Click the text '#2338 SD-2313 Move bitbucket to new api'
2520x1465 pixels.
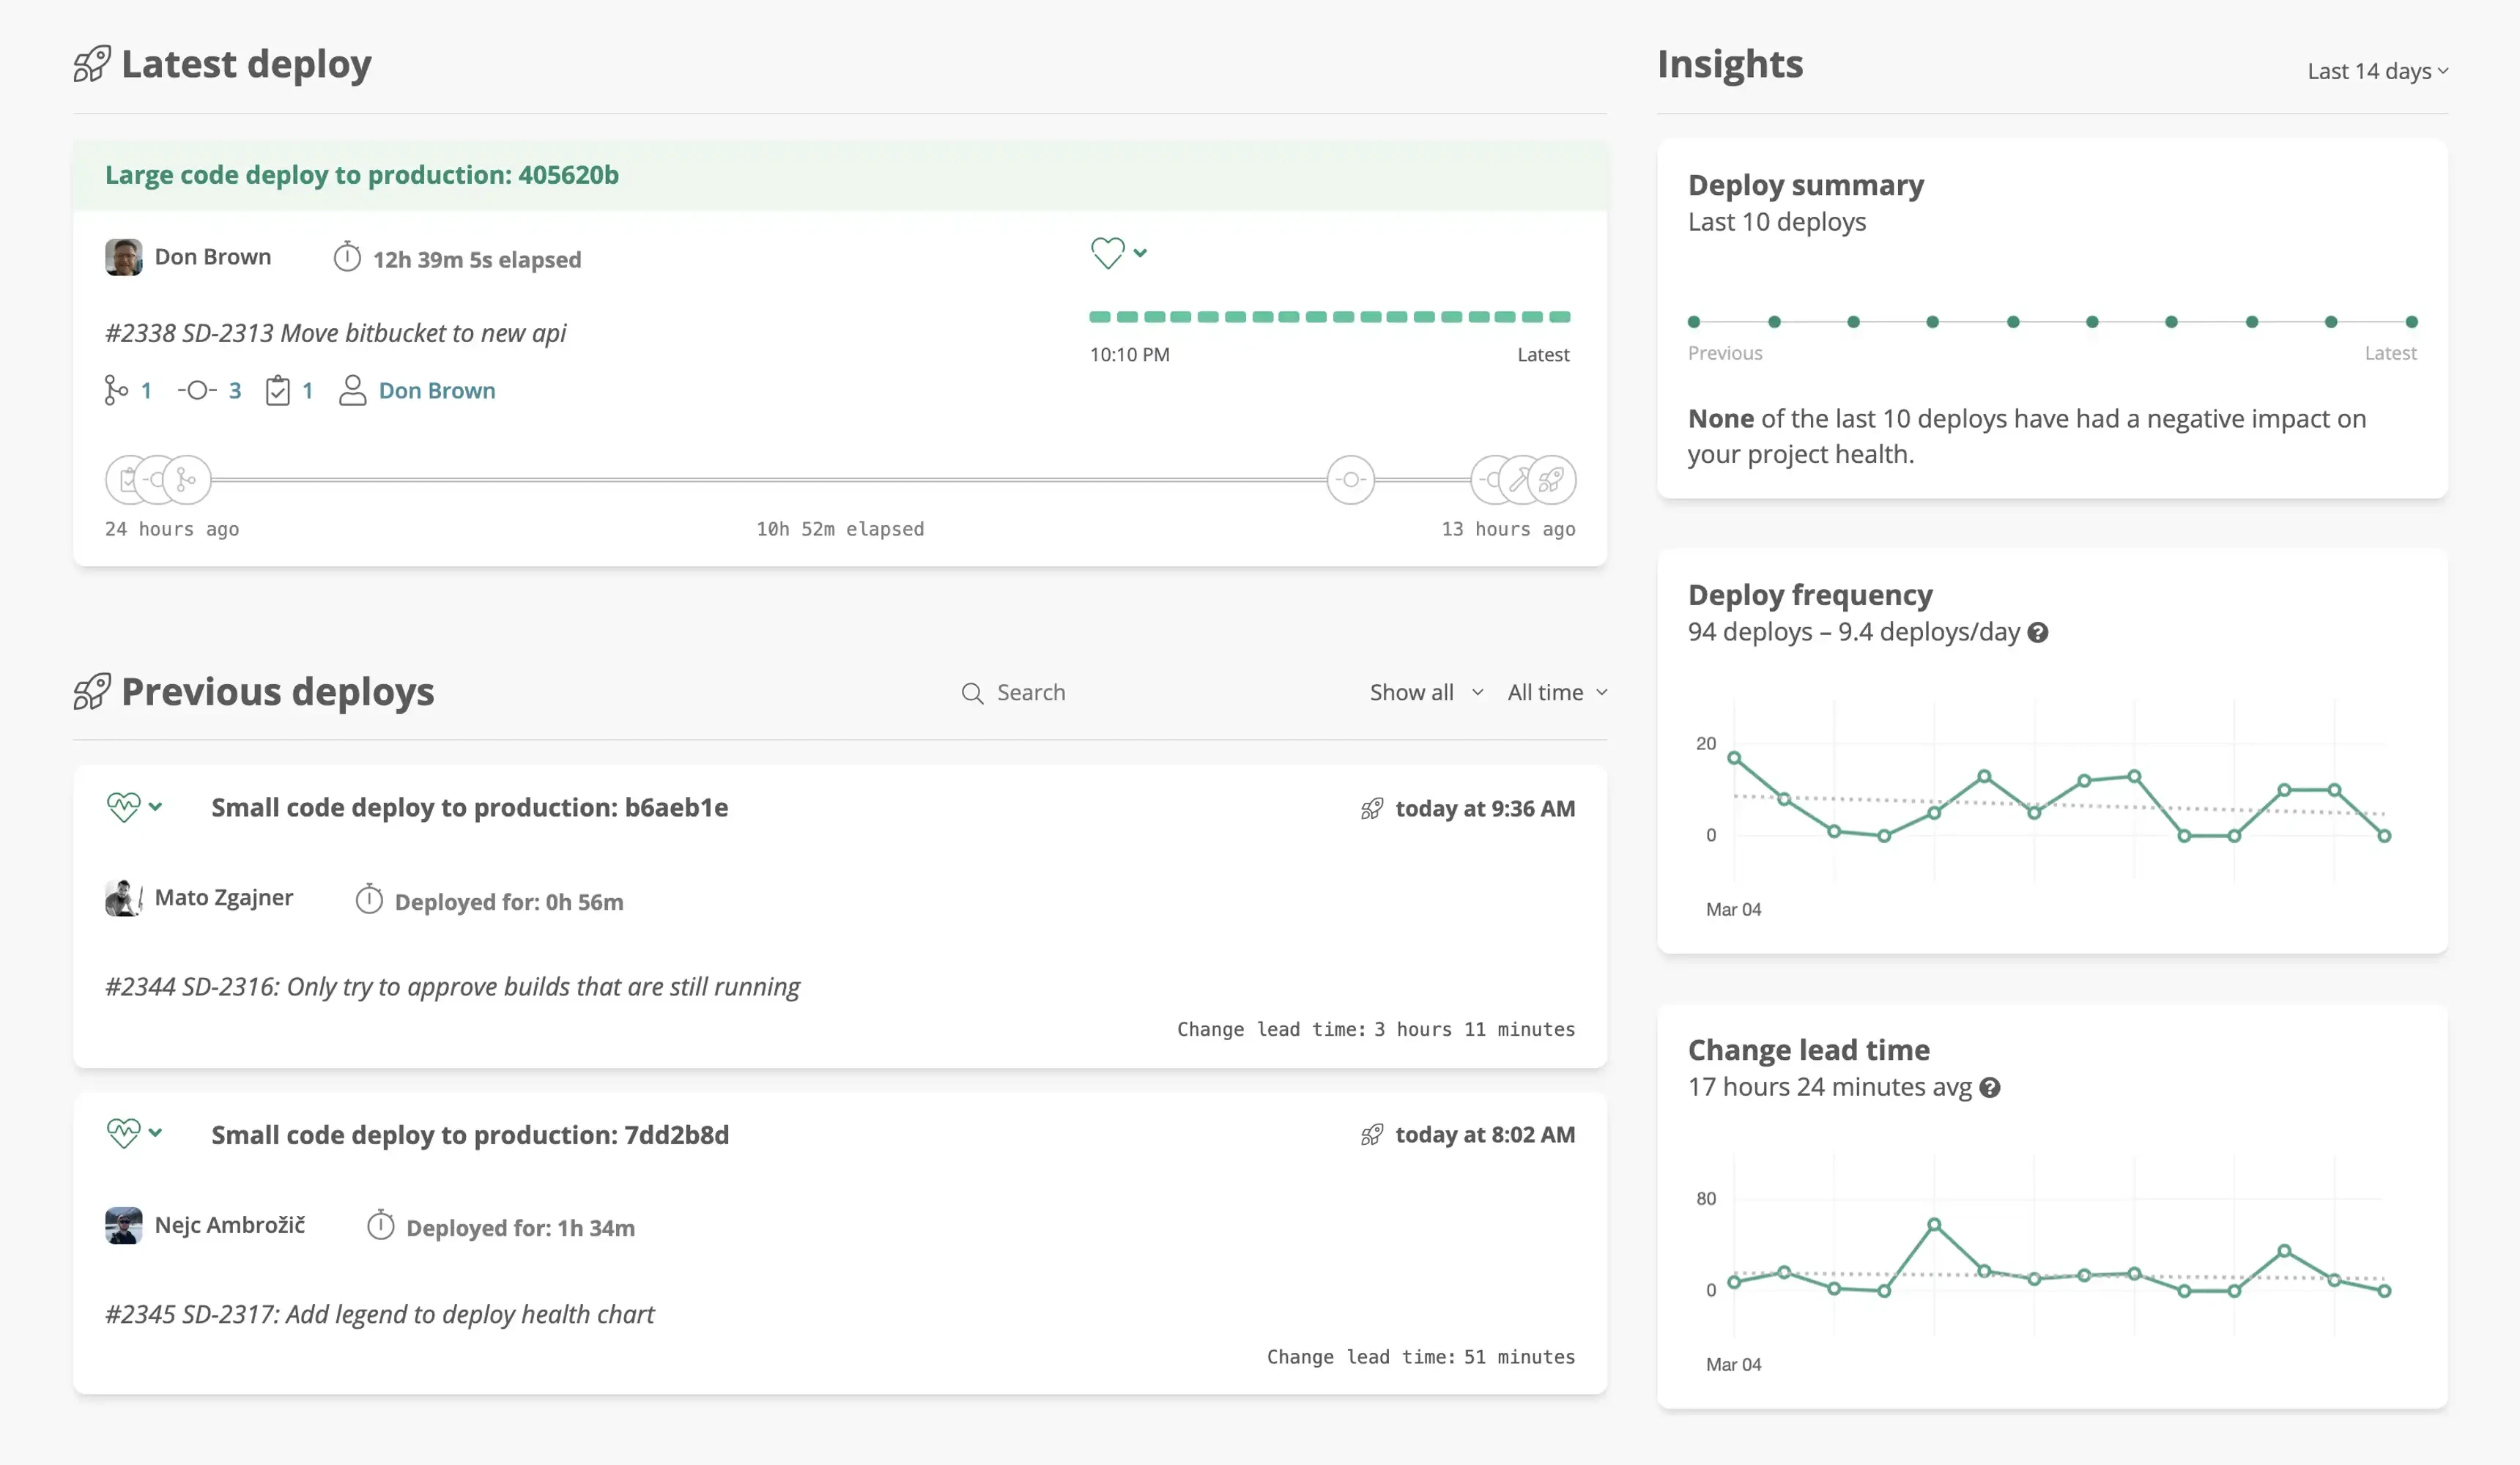pos(335,333)
